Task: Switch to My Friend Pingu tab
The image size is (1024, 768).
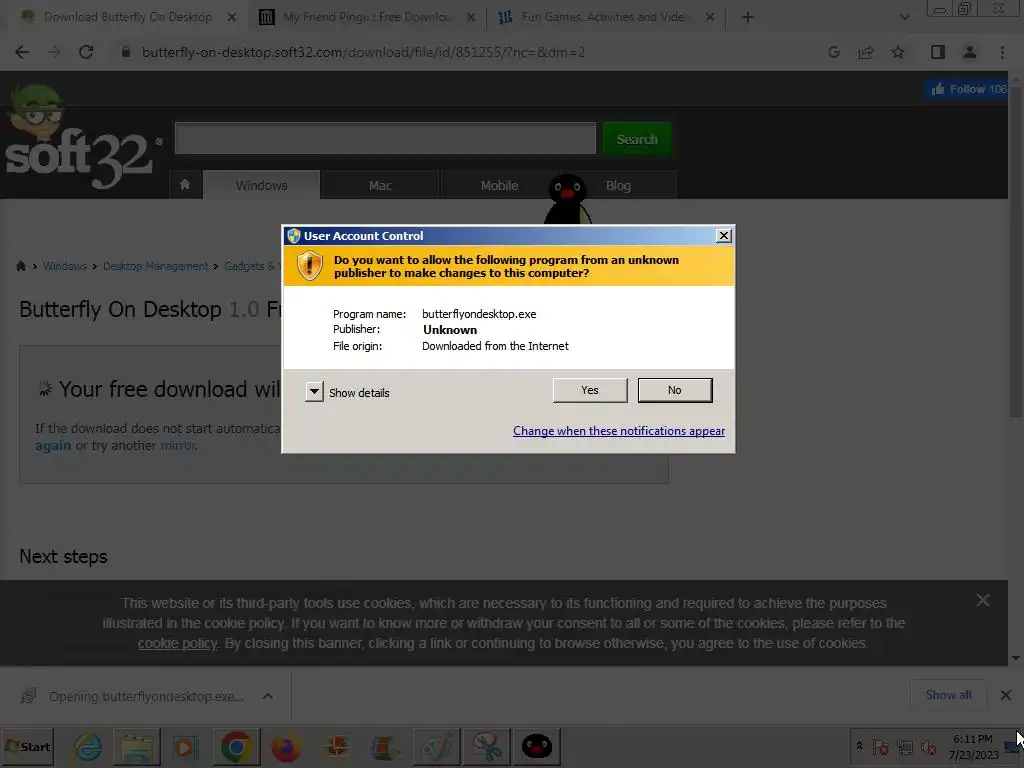Action: coord(366,17)
